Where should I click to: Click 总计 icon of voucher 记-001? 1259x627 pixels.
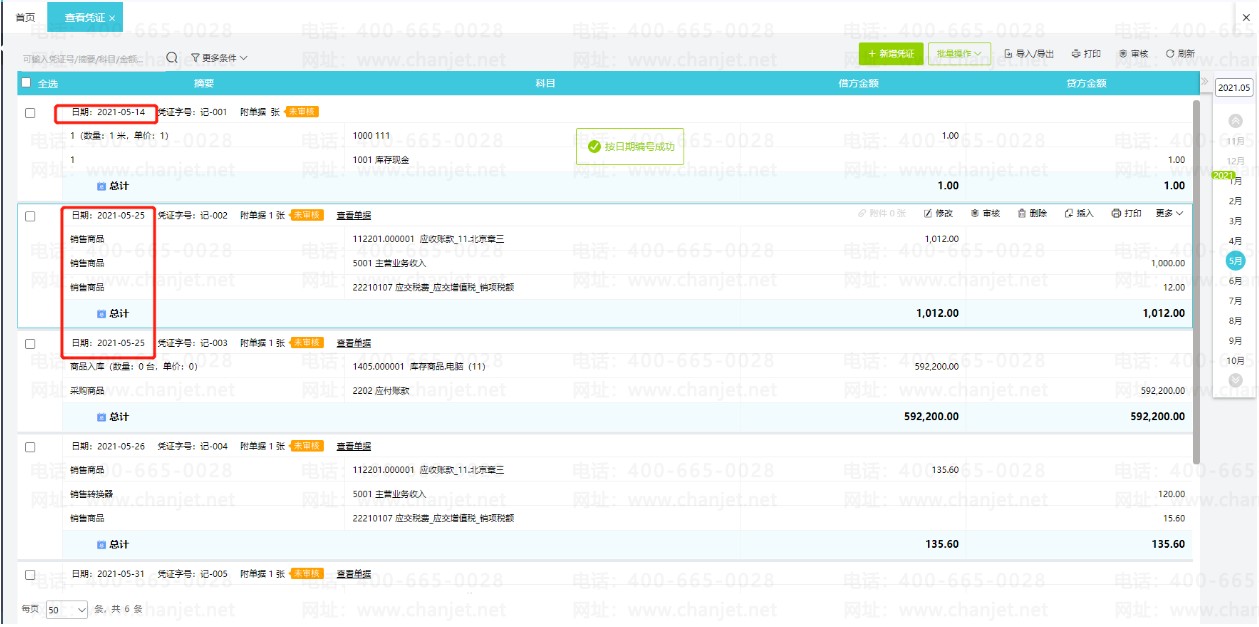[x=101, y=186]
